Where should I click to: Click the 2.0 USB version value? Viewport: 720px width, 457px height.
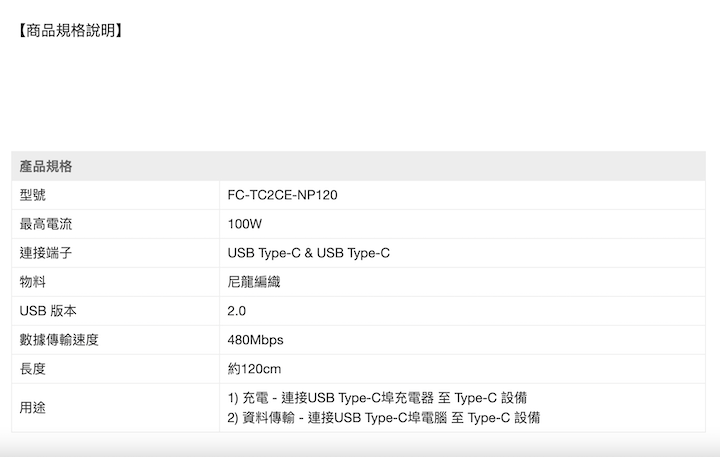click(x=237, y=311)
